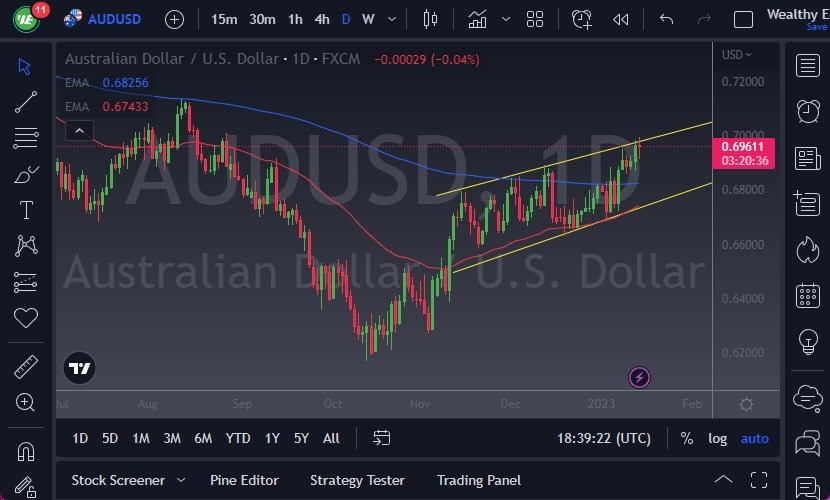Open the ideas lightbulb panel
Viewport: 830px width, 500px height.
(808, 342)
